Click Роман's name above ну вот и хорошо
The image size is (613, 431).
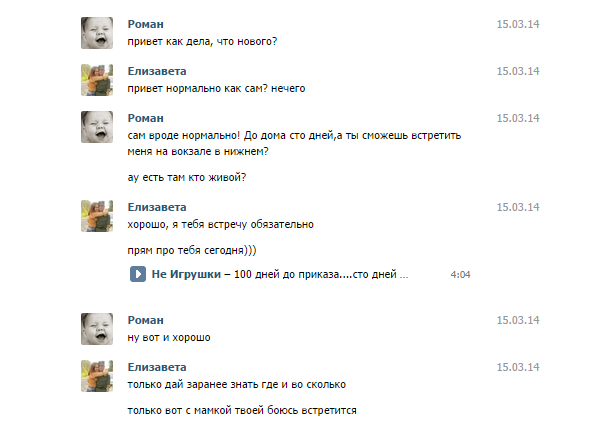tap(145, 320)
